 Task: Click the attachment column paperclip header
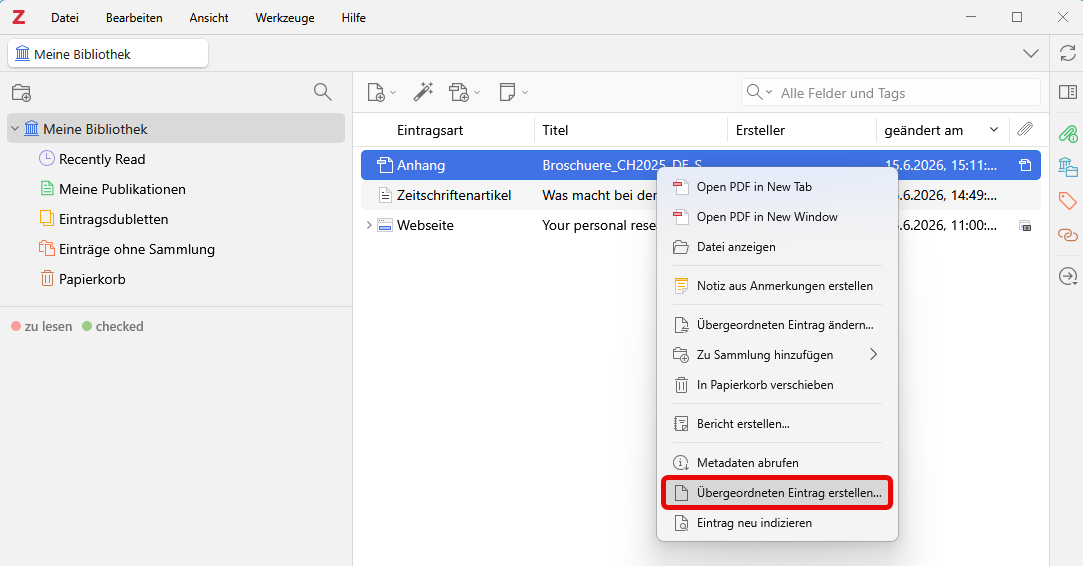[1025, 129]
